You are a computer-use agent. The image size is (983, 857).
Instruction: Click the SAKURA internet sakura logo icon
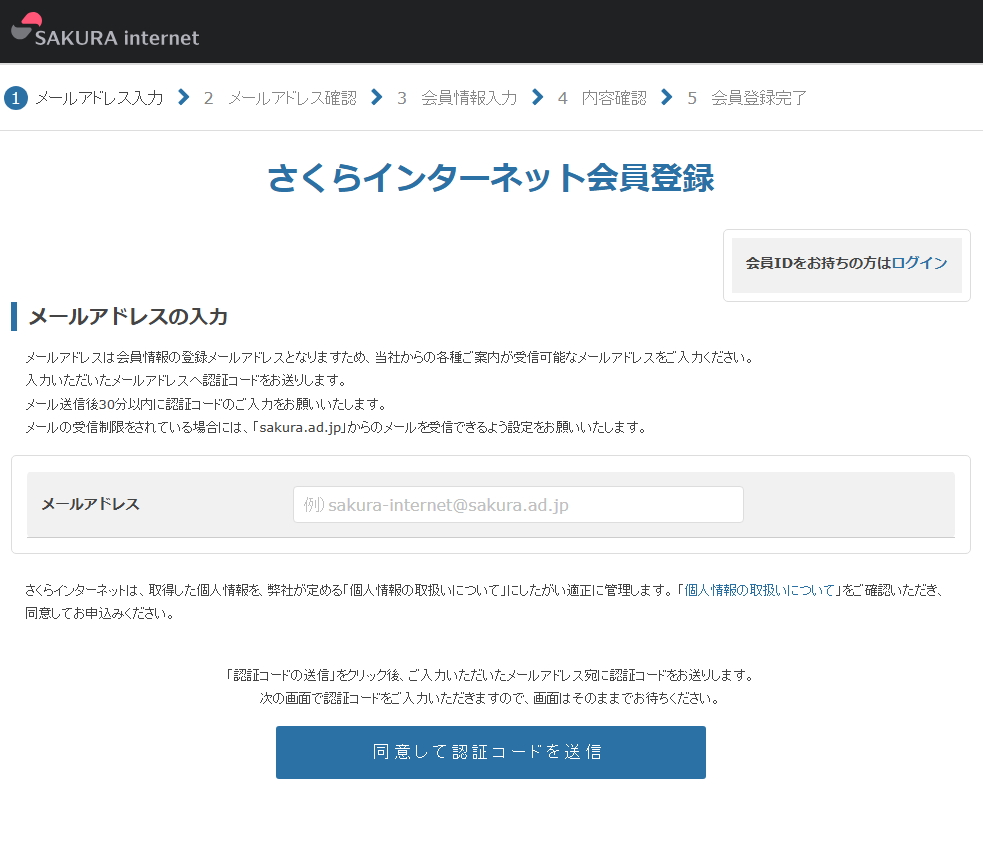[26, 26]
